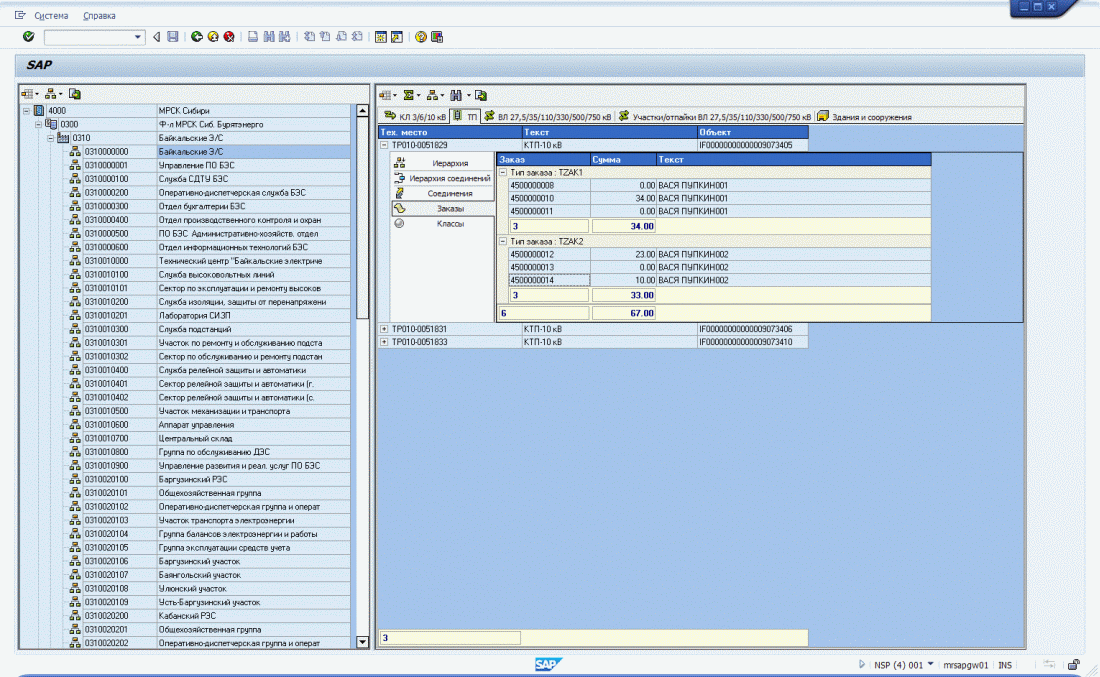Click the Customize Local Layout icon

coord(437,36)
